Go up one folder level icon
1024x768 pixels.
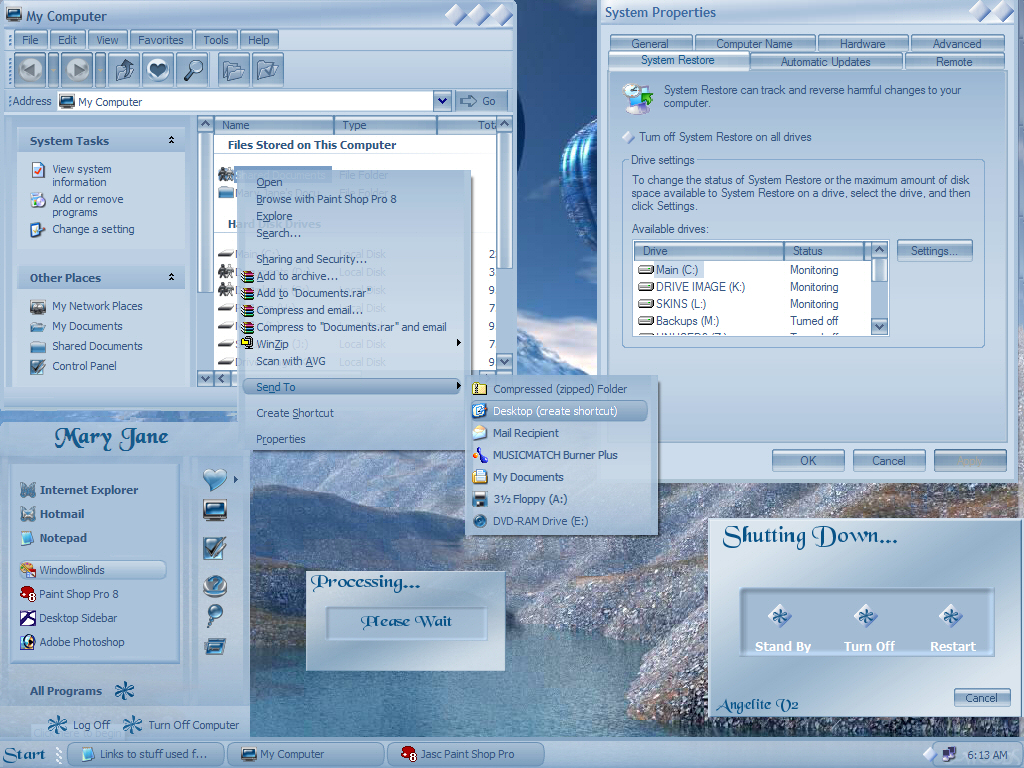coord(125,69)
